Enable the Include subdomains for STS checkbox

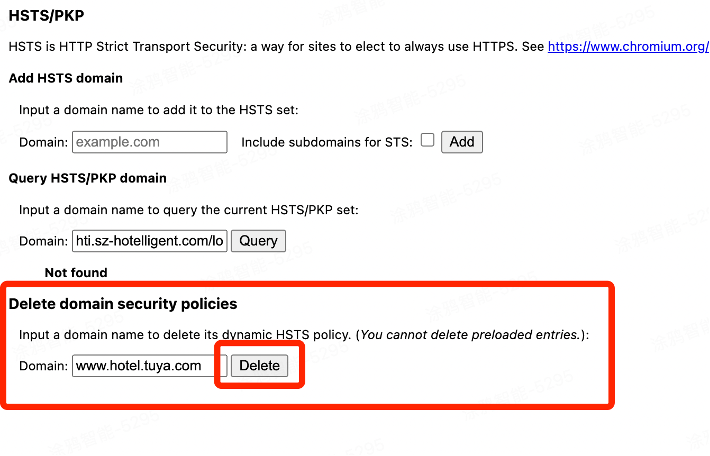tap(427, 141)
